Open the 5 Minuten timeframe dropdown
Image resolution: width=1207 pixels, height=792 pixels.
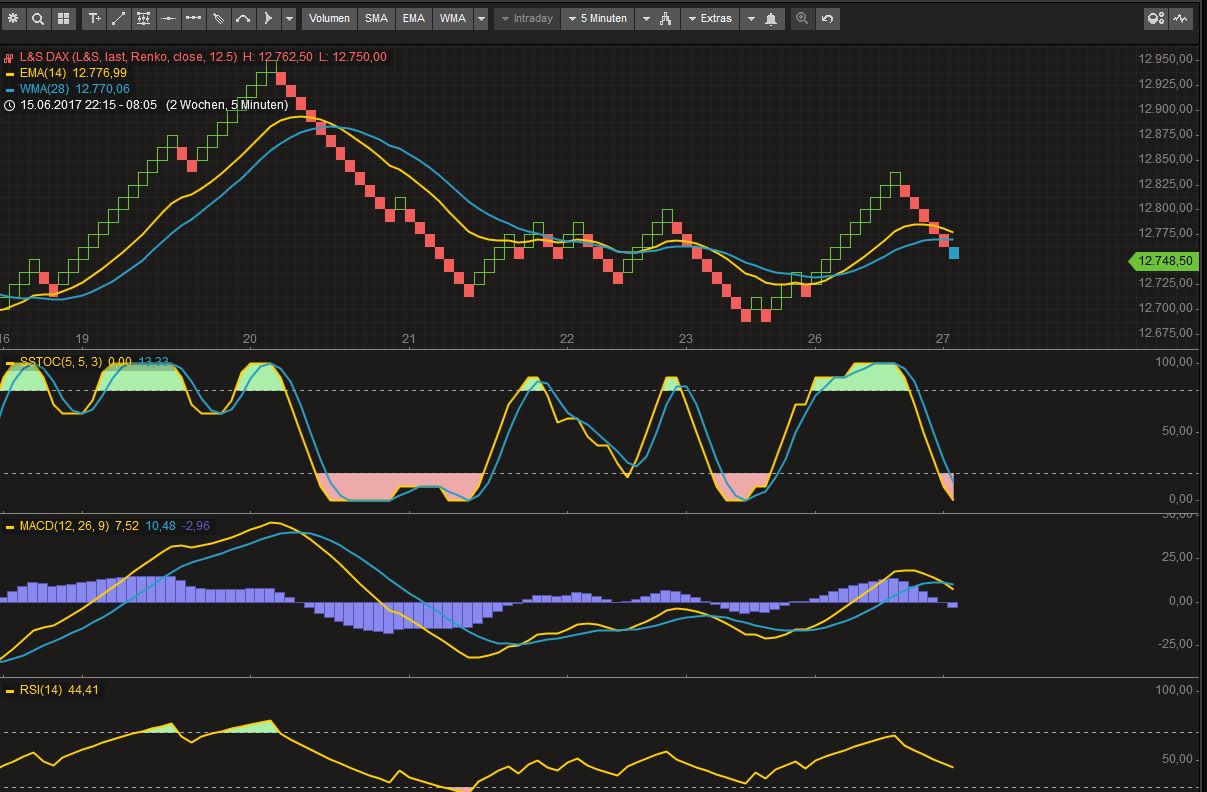(x=597, y=18)
